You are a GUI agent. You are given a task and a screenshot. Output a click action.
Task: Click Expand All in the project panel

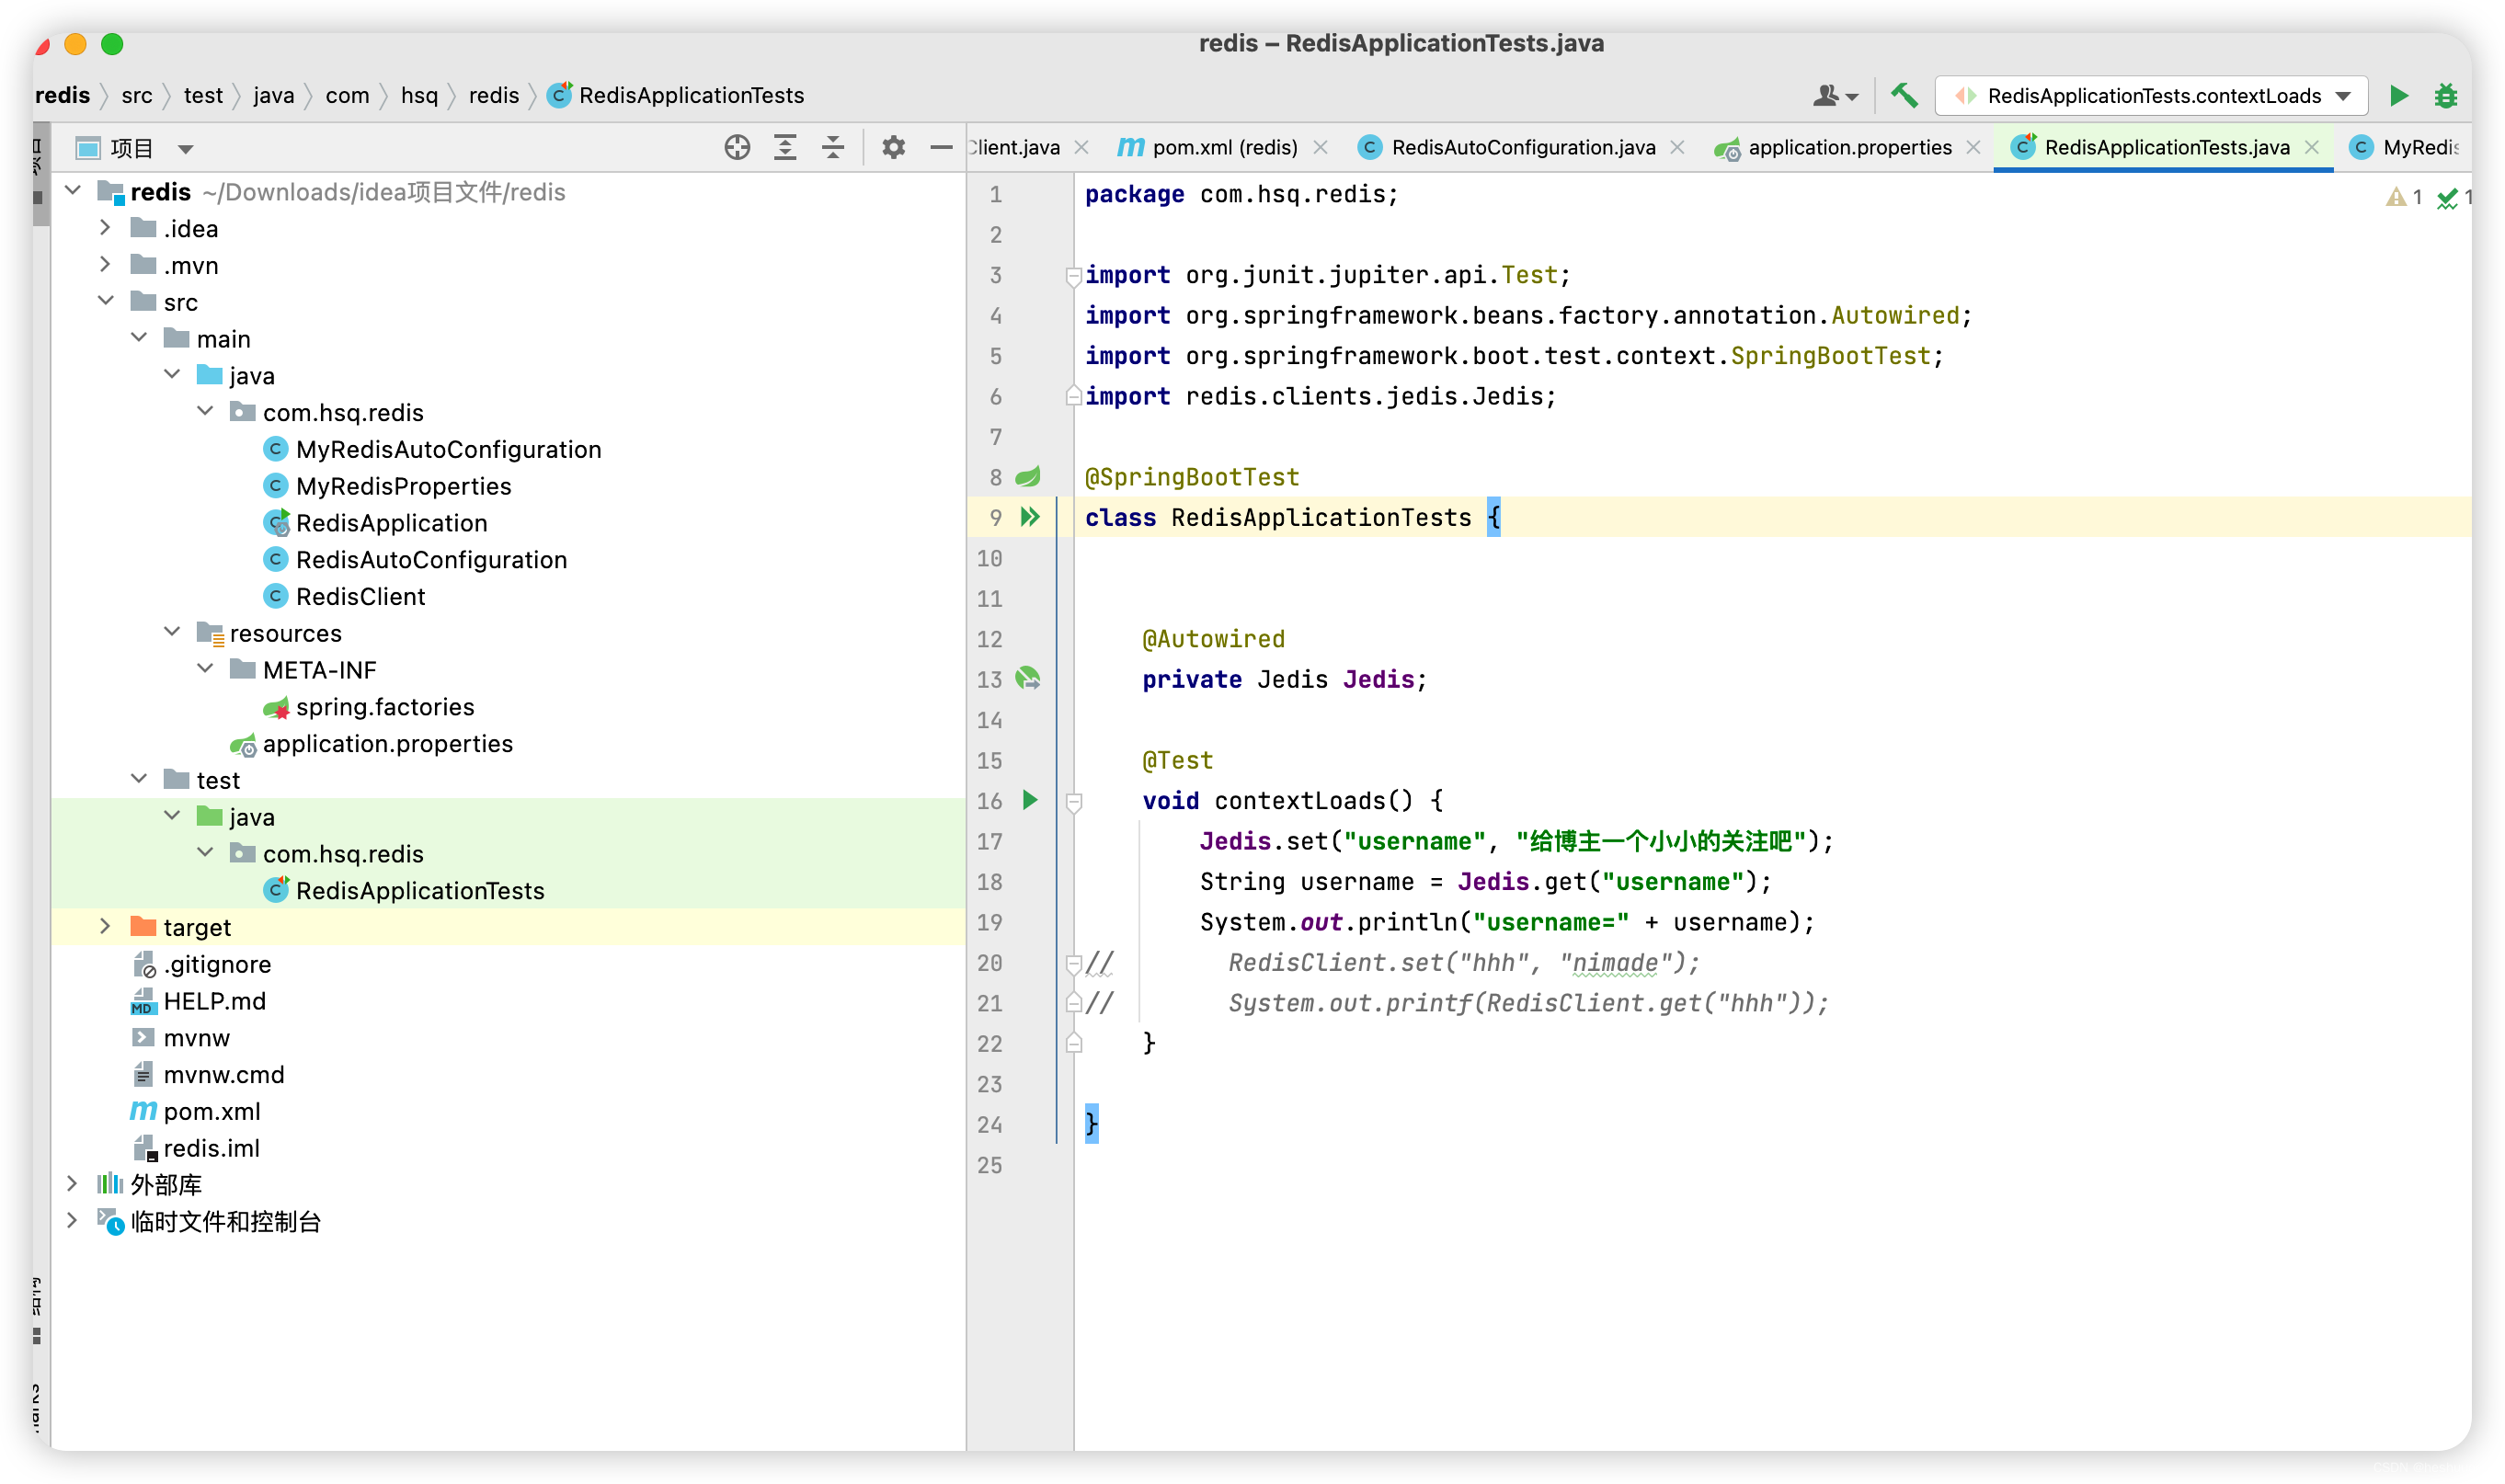coord(785,147)
